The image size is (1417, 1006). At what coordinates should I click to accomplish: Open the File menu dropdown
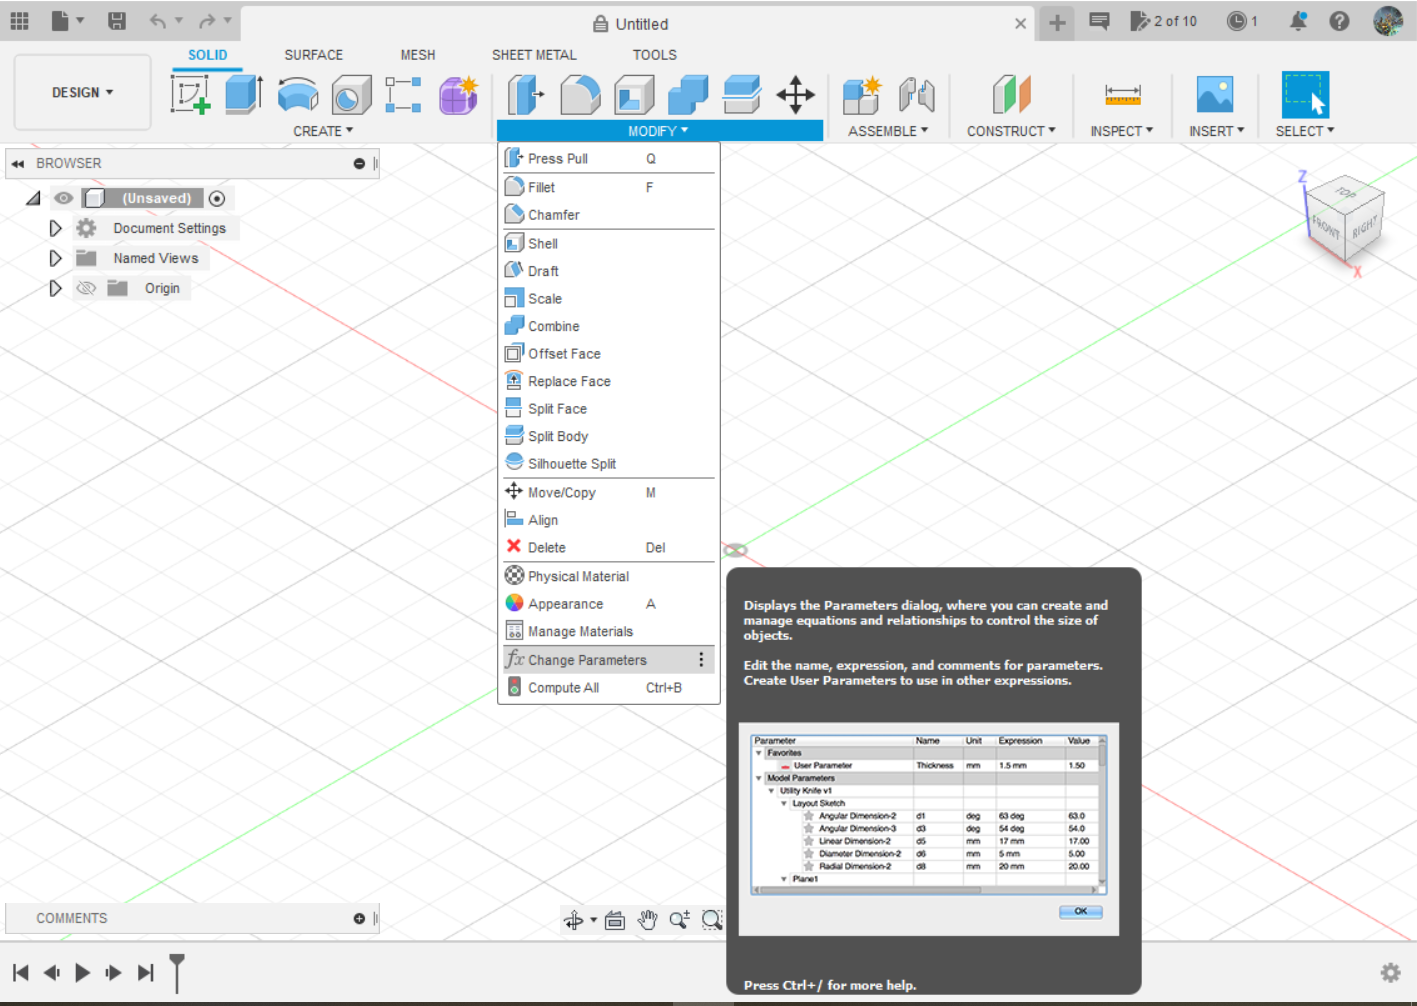(x=67, y=20)
